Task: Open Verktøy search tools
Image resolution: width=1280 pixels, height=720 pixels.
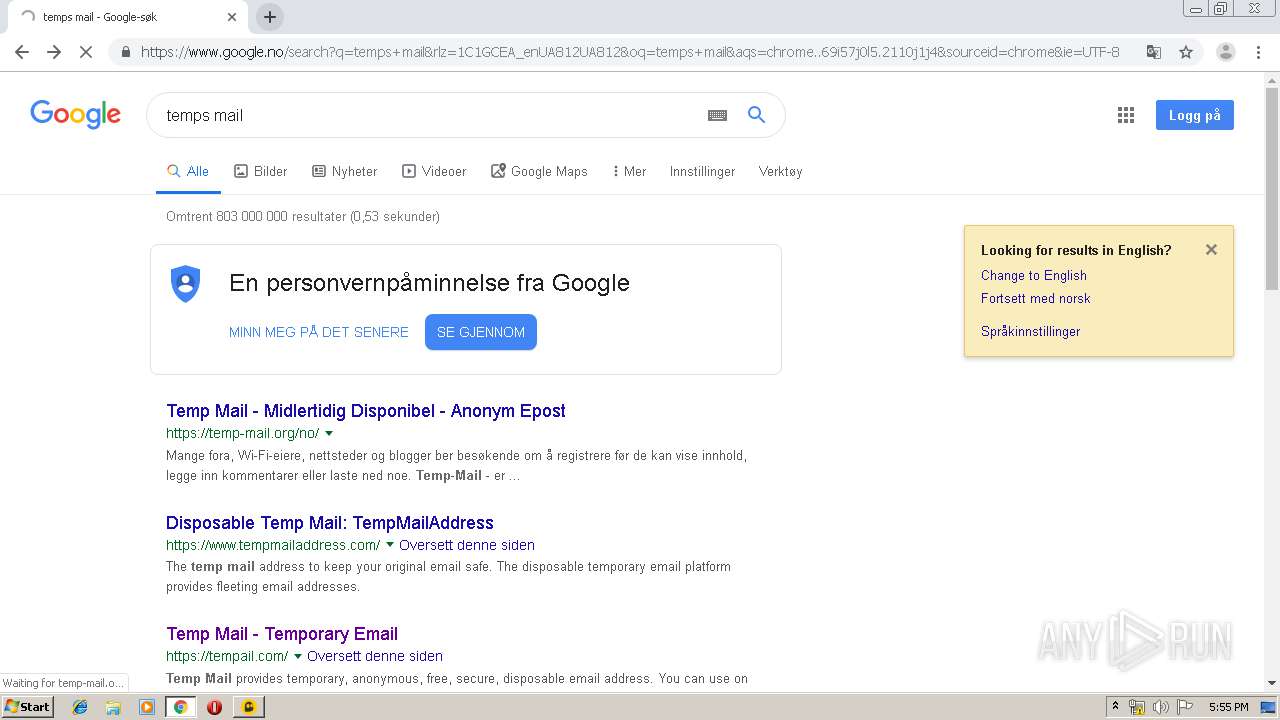Action: [x=780, y=171]
